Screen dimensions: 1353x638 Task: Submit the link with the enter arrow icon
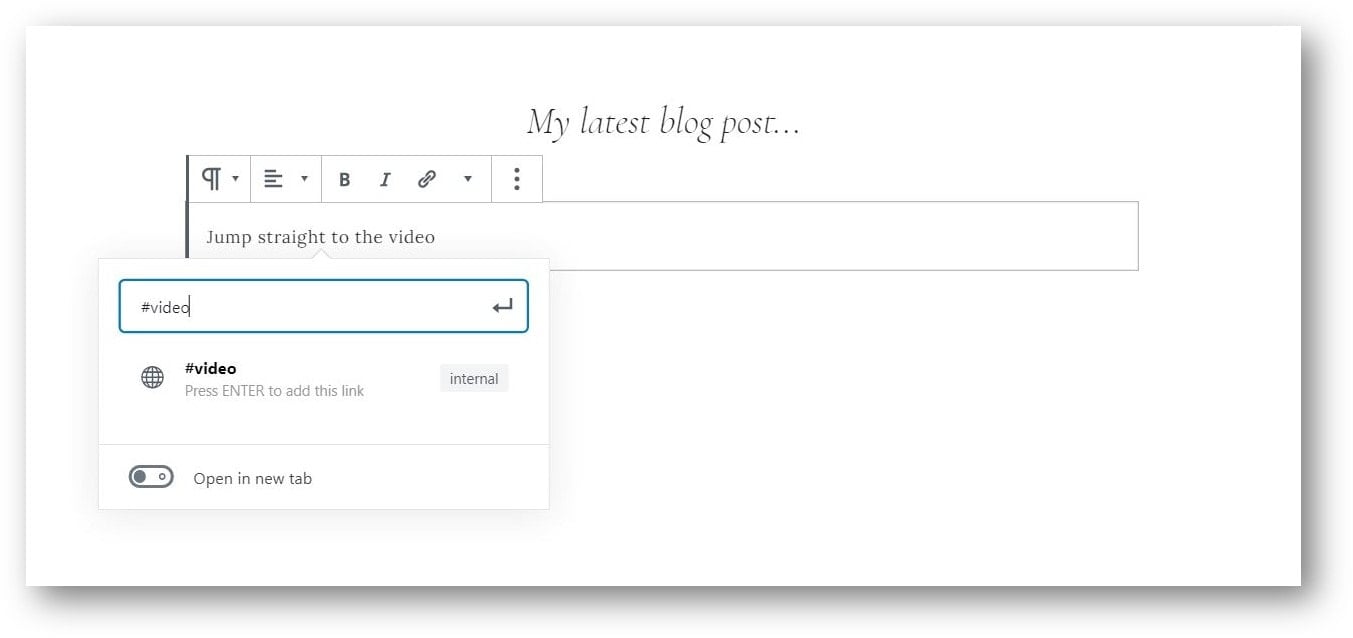[x=502, y=306]
